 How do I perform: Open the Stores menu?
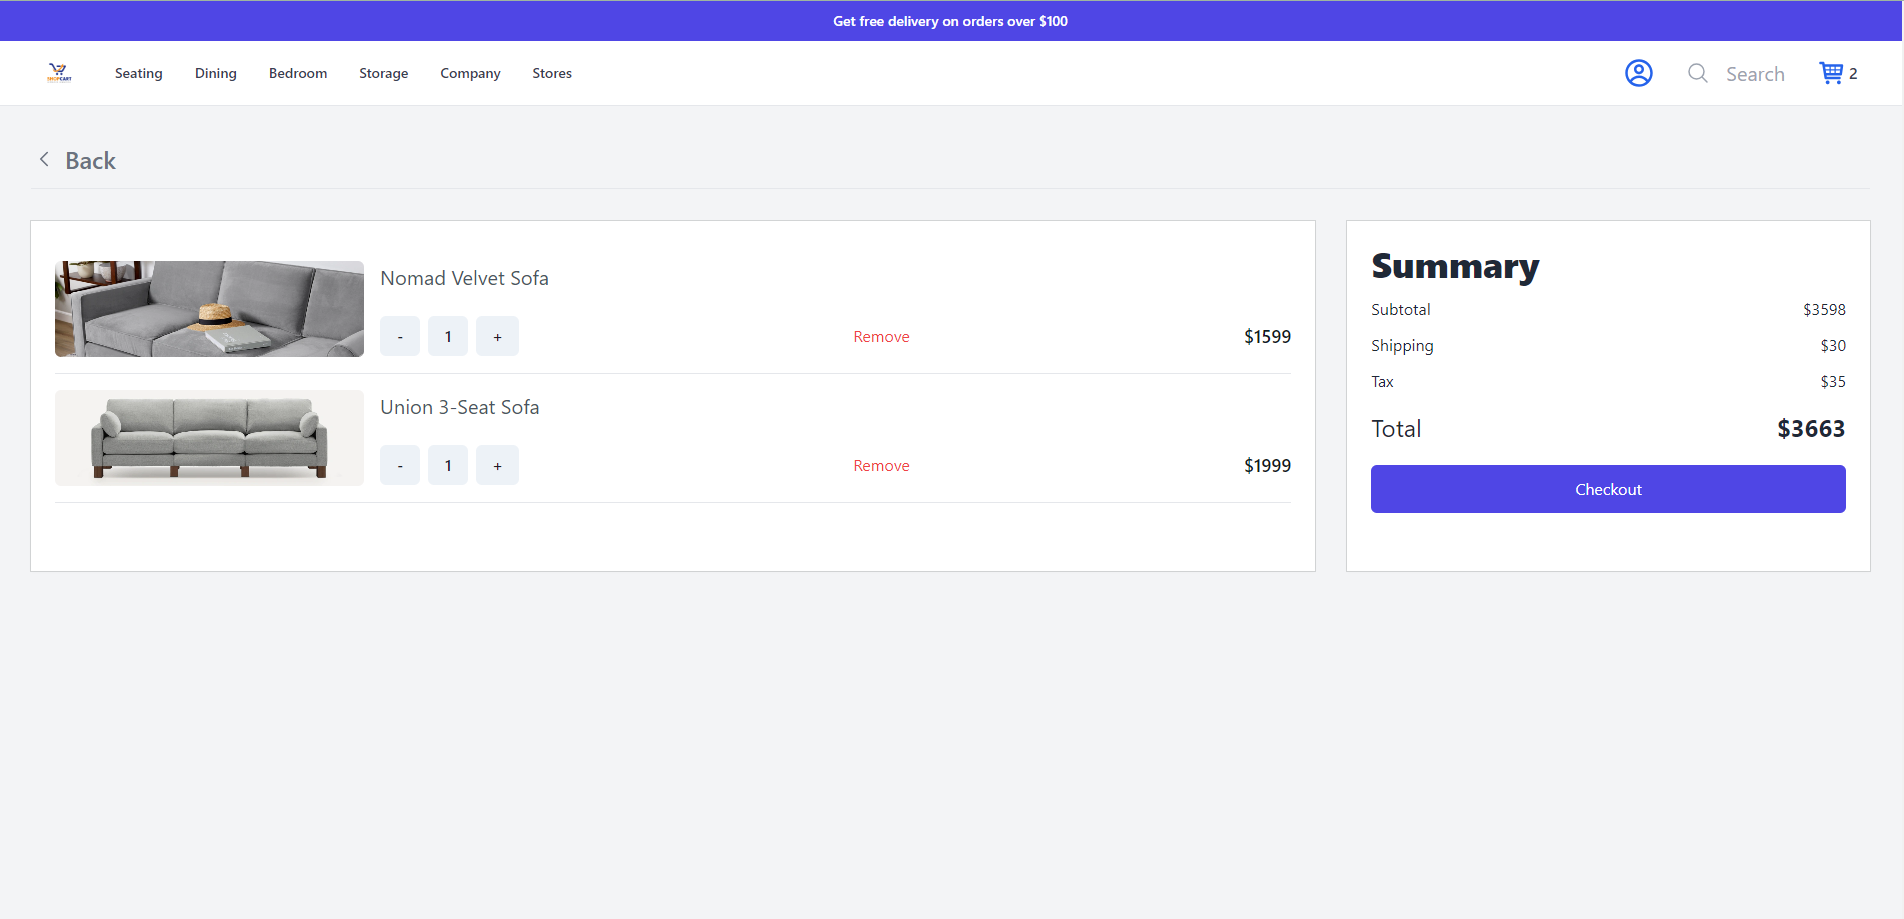pos(551,73)
